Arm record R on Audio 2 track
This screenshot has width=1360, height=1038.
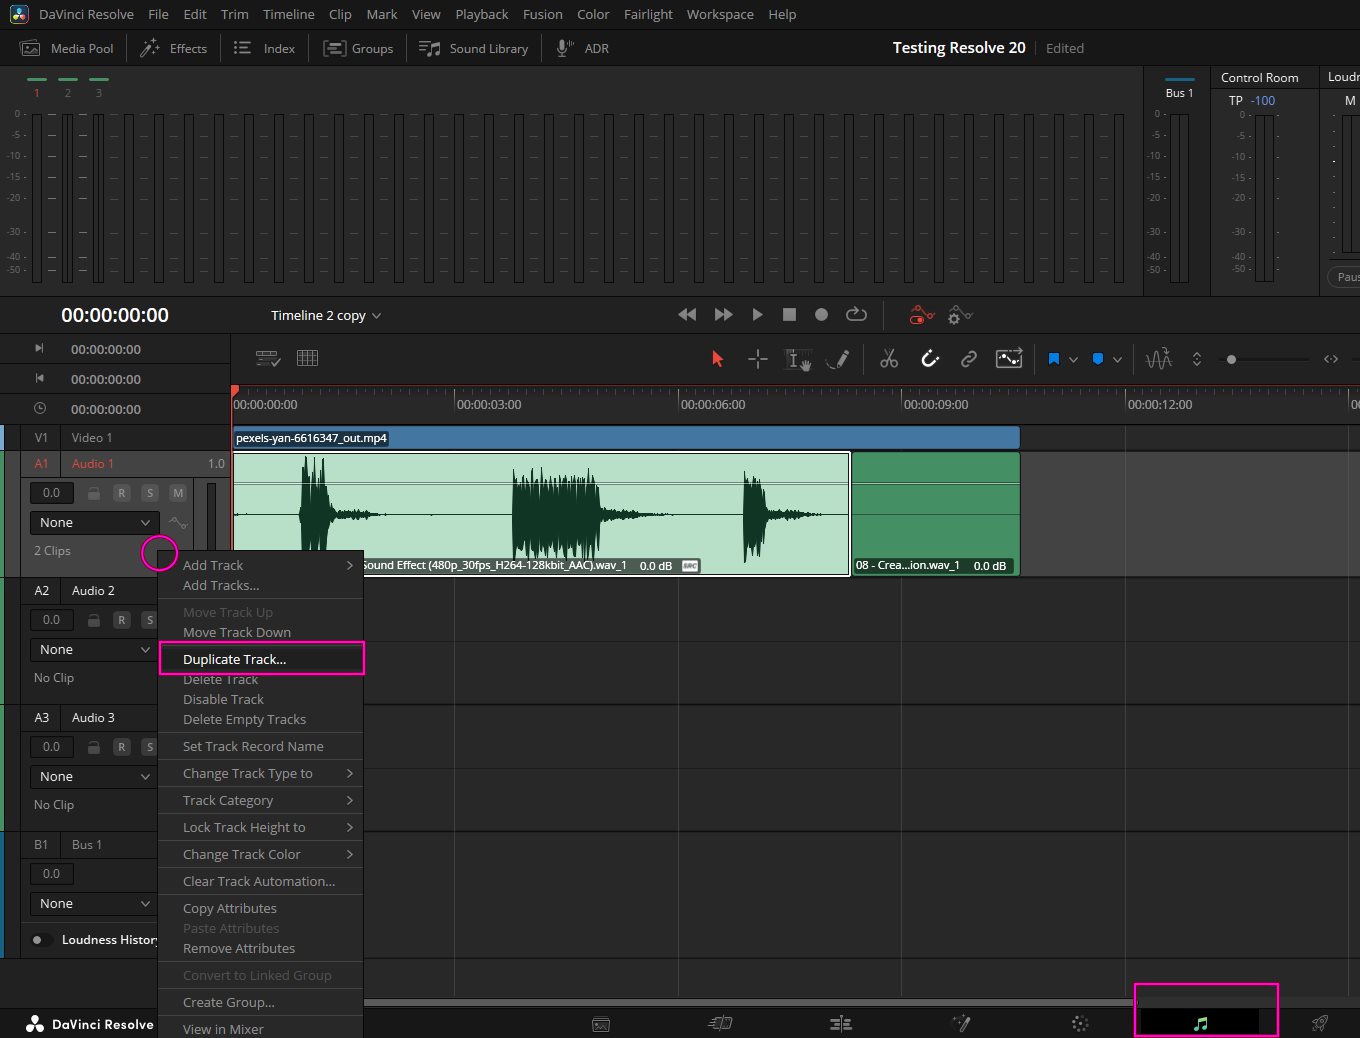pyautogui.click(x=122, y=620)
